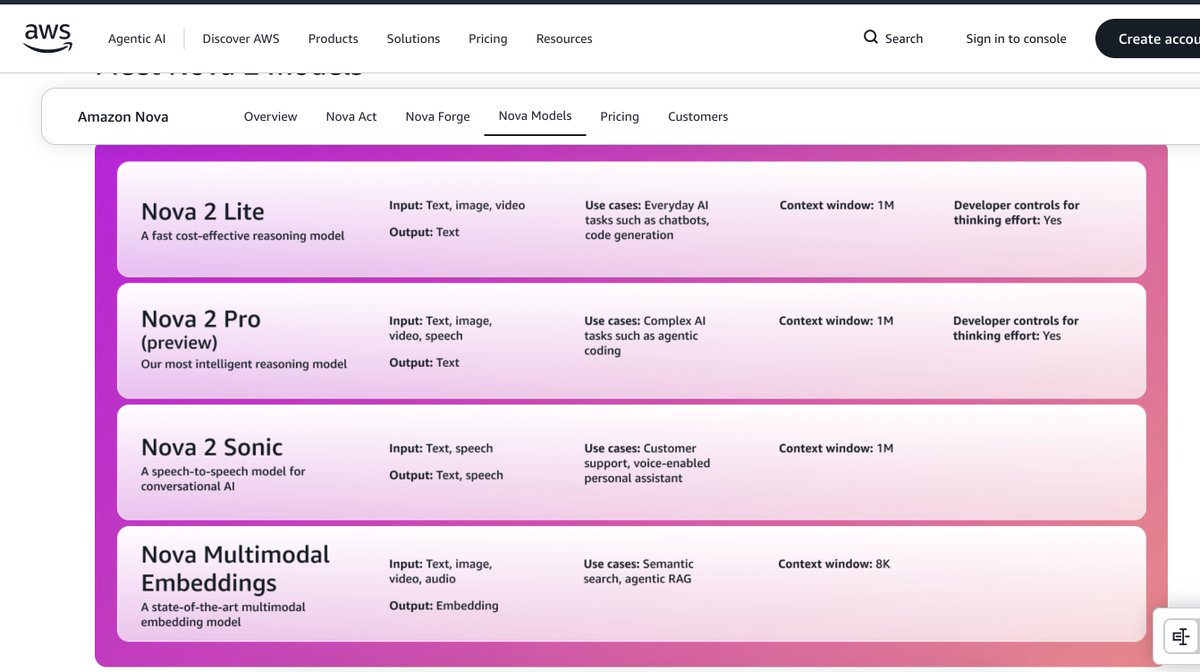1200x672 pixels.
Task: Click 'Output: Text' in the Nova 2 Lite card
Action: click(x=424, y=232)
